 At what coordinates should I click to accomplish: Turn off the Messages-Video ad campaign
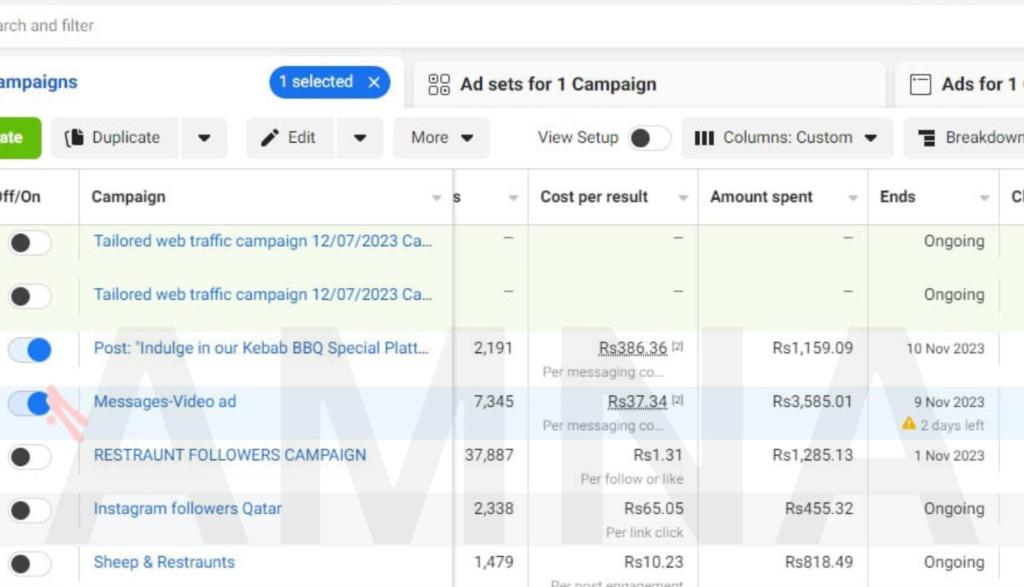30,403
